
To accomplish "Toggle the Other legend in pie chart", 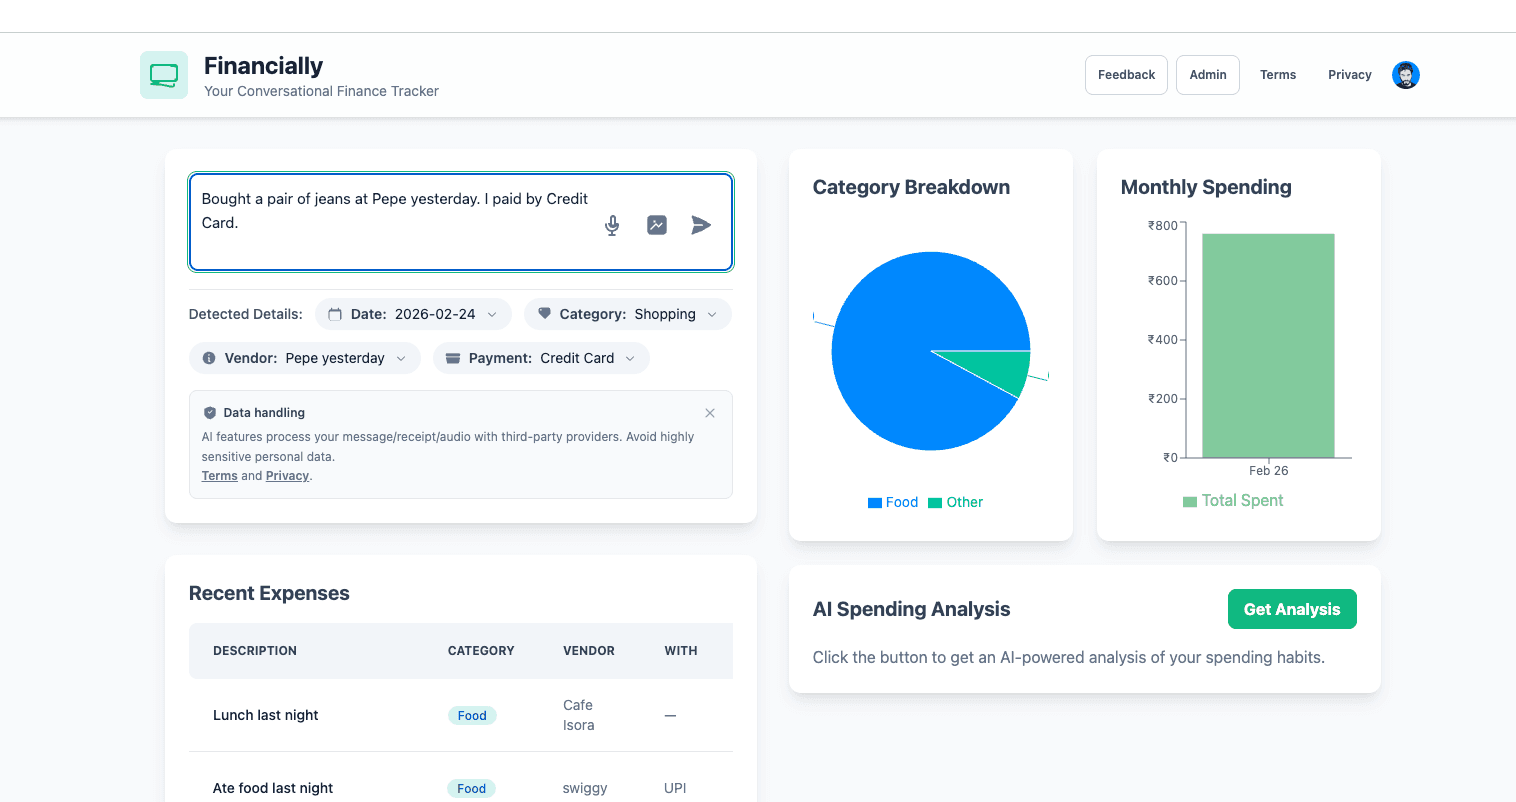I will click(955, 501).
